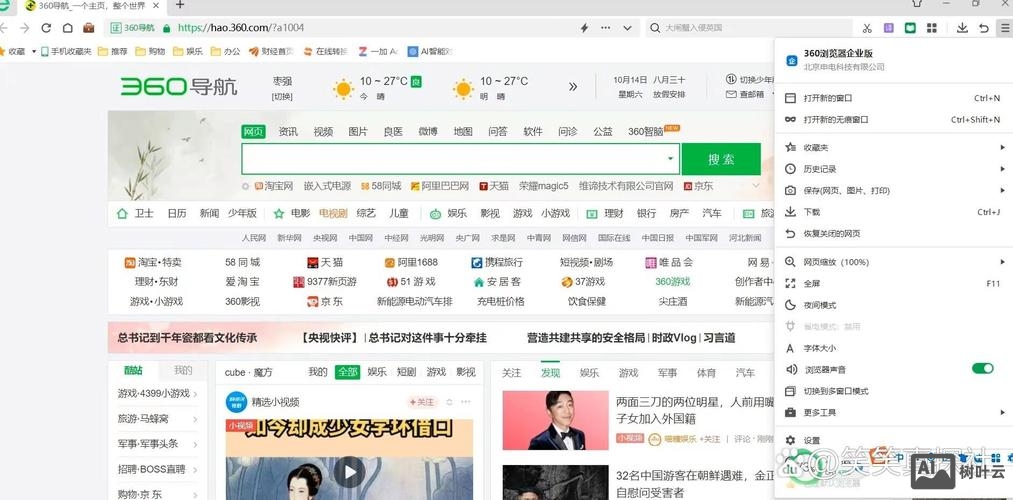Click the green 搜索 button
Image resolution: width=1013 pixels, height=500 pixels.
pos(721,159)
